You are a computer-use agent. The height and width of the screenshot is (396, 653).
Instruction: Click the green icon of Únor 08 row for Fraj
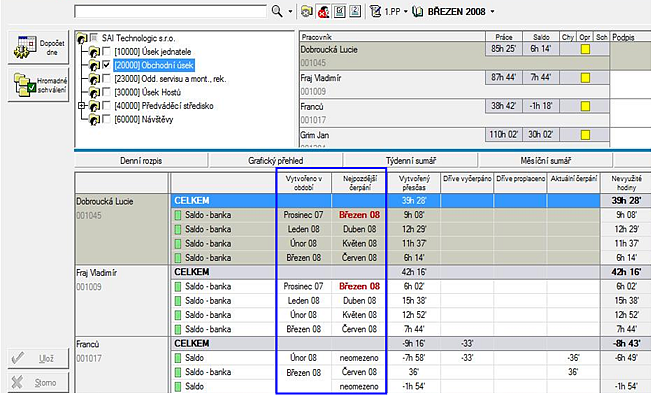tap(178, 315)
